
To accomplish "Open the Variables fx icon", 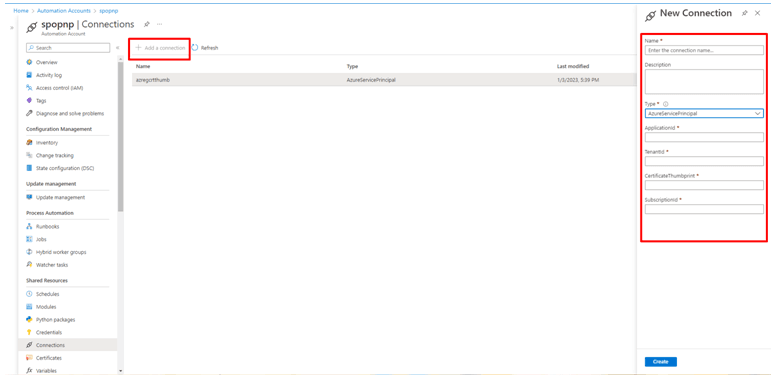I will coord(29,371).
